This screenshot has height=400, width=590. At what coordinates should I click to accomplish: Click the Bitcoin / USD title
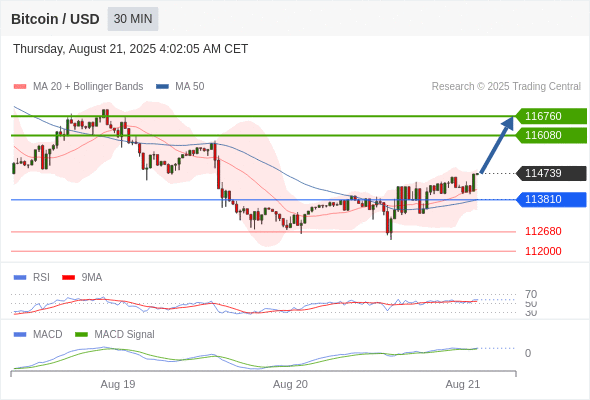[55, 19]
